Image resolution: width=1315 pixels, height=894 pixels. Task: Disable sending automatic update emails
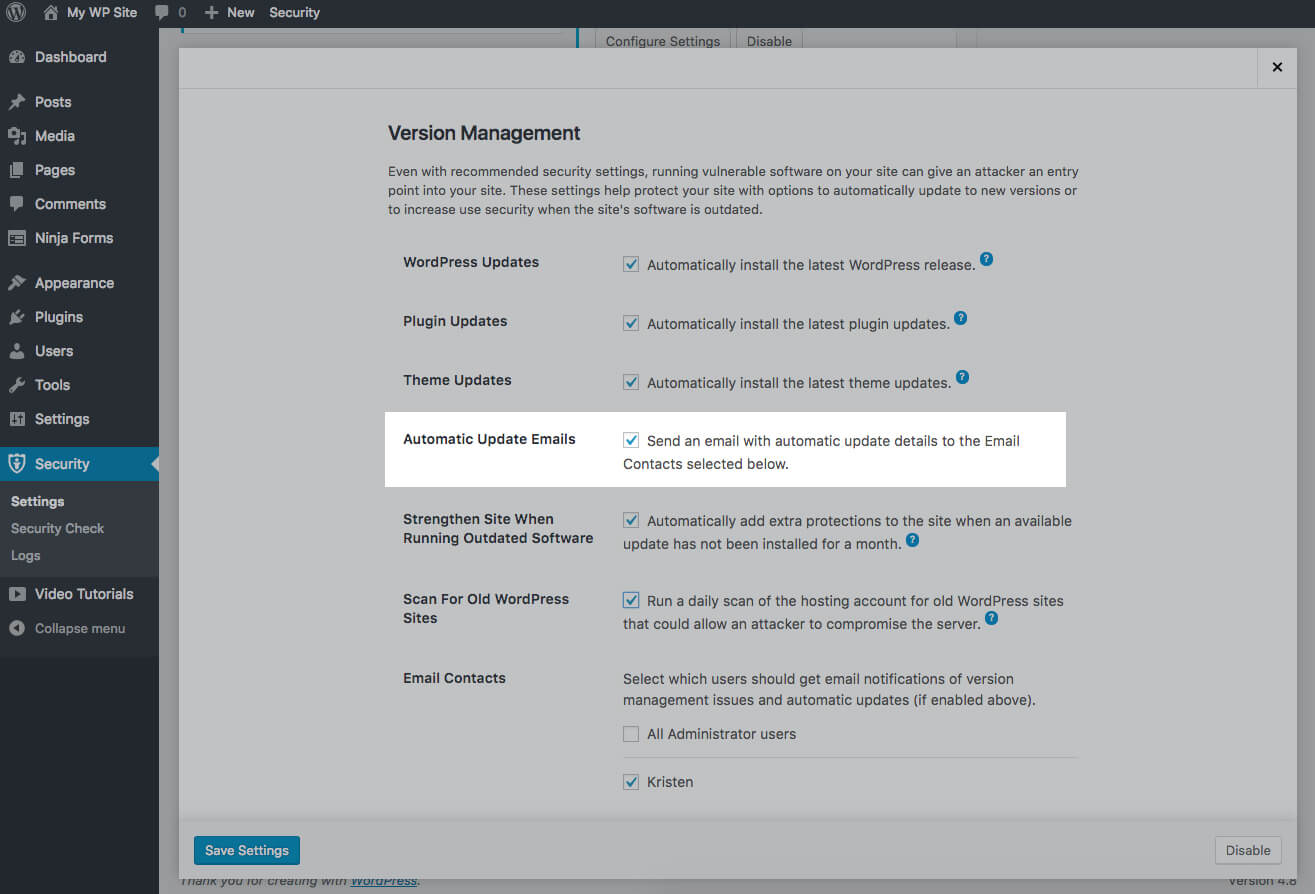[631, 439]
